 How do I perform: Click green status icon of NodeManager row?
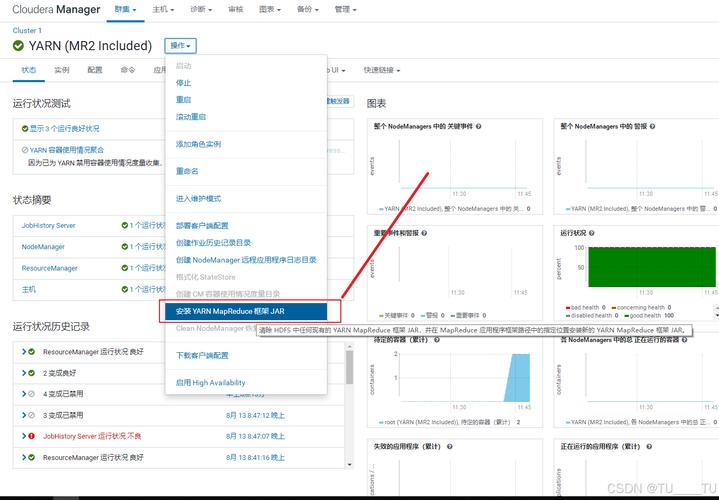click(x=125, y=247)
